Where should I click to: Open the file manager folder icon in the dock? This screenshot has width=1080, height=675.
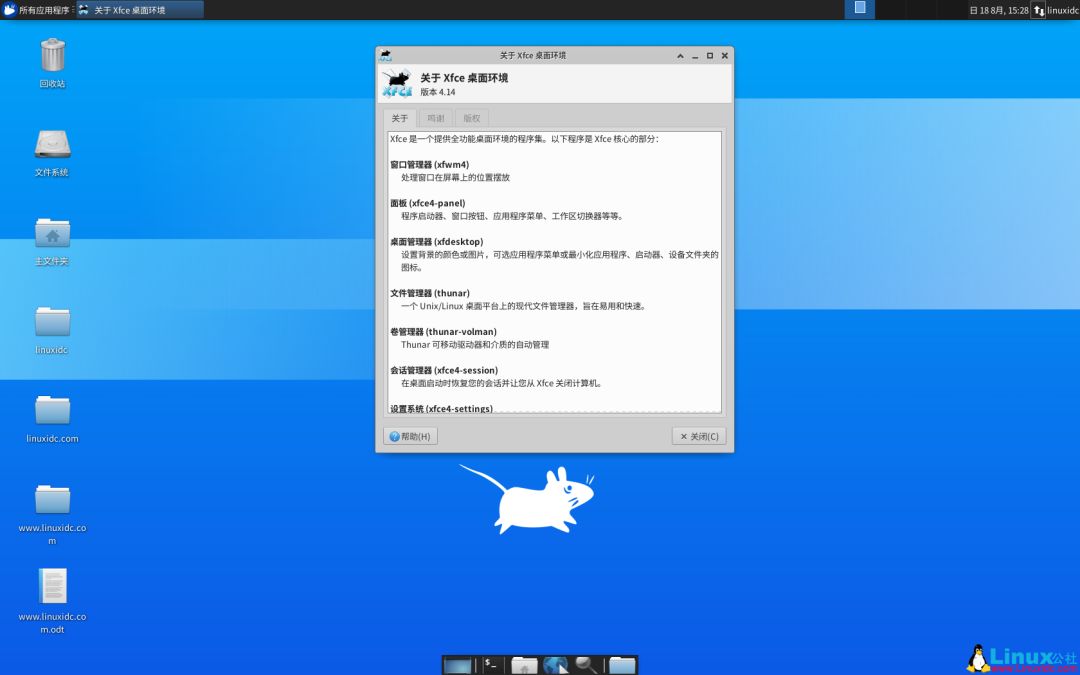620,664
